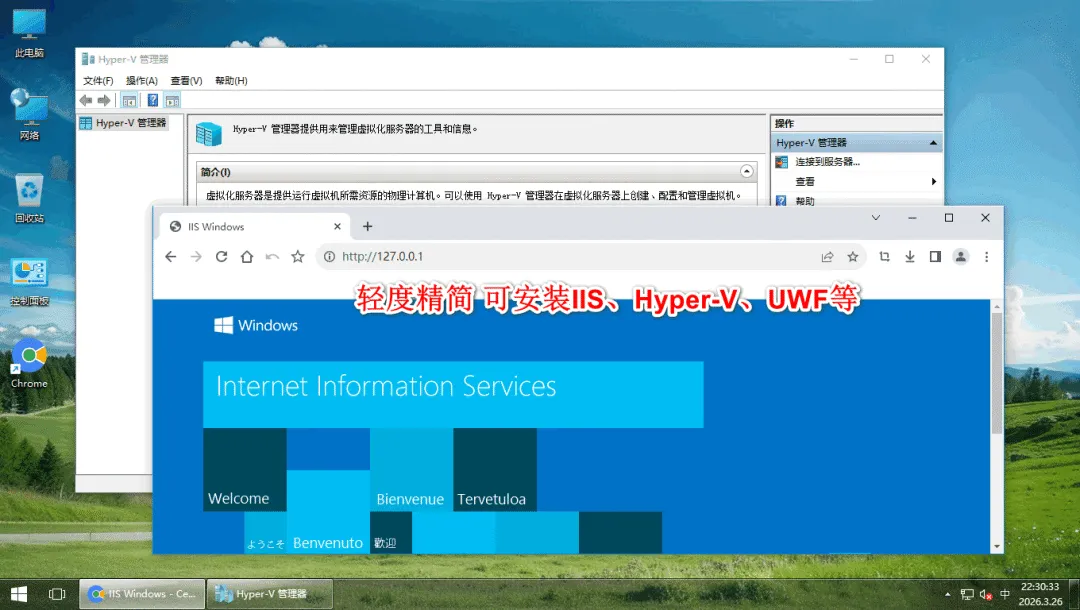The image size is (1080, 610).
Task: Expand the 查看 submenu in actions pane
Action: pyautogui.click(x=856, y=182)
